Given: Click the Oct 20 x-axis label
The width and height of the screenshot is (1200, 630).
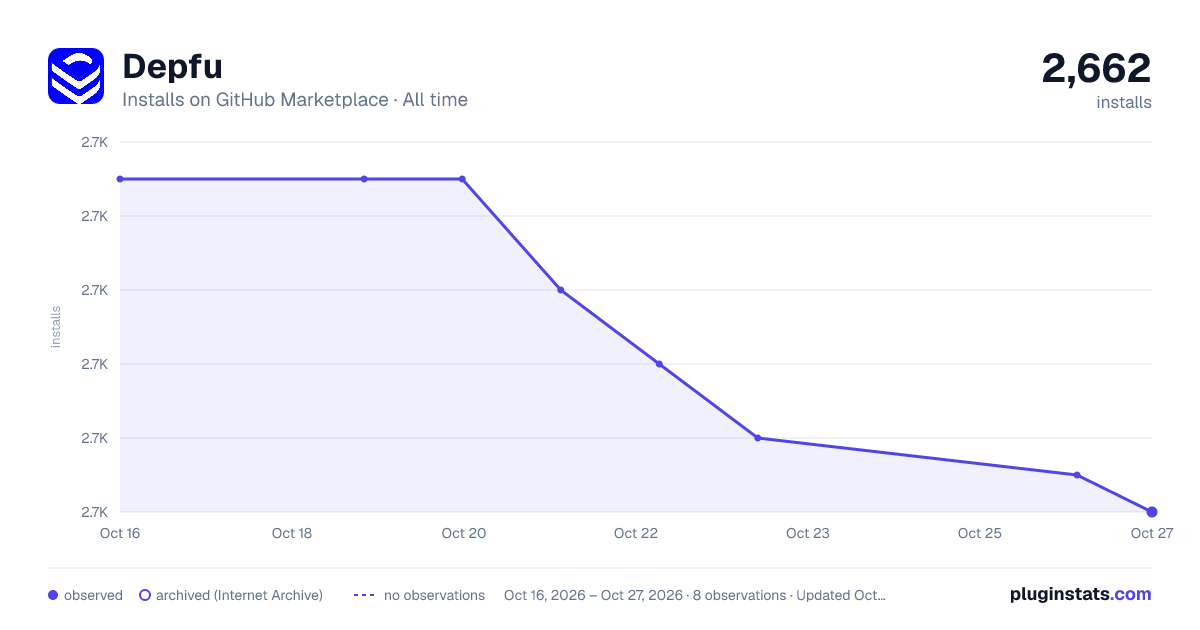Looking at the screenshot, I should pos(464,533).
